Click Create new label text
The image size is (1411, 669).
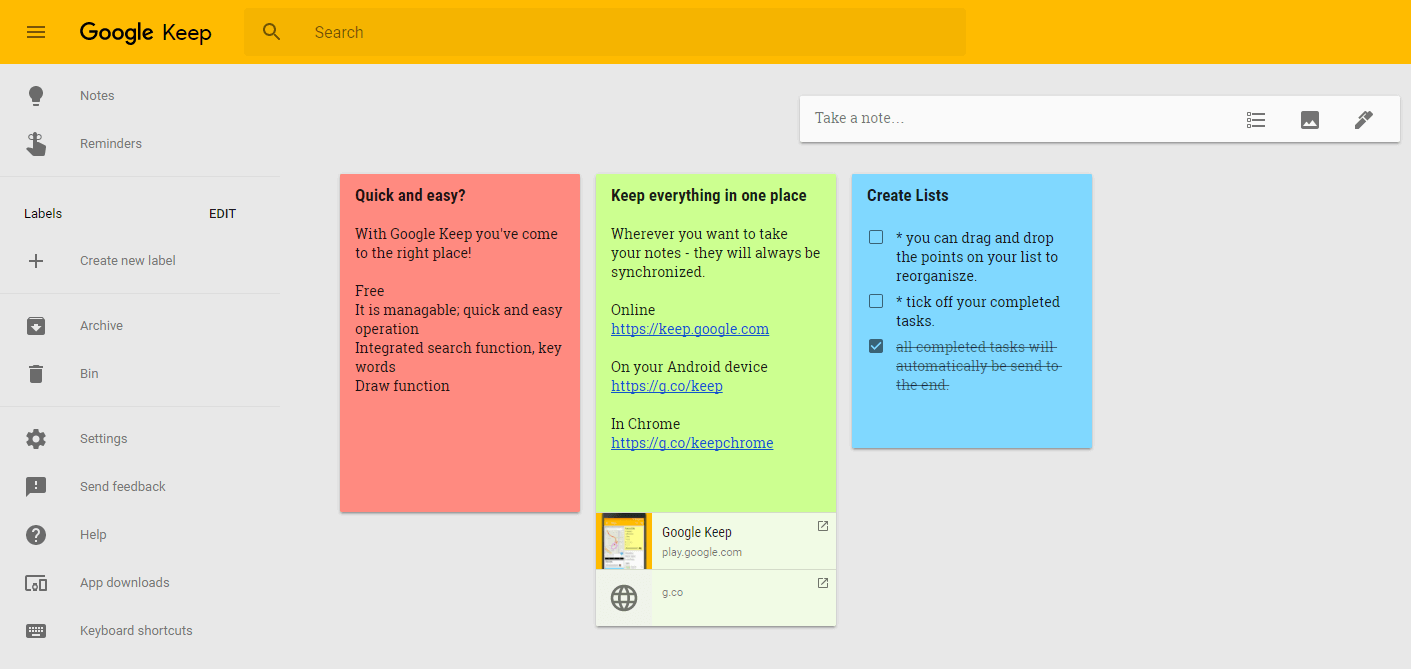coord(128,261)
